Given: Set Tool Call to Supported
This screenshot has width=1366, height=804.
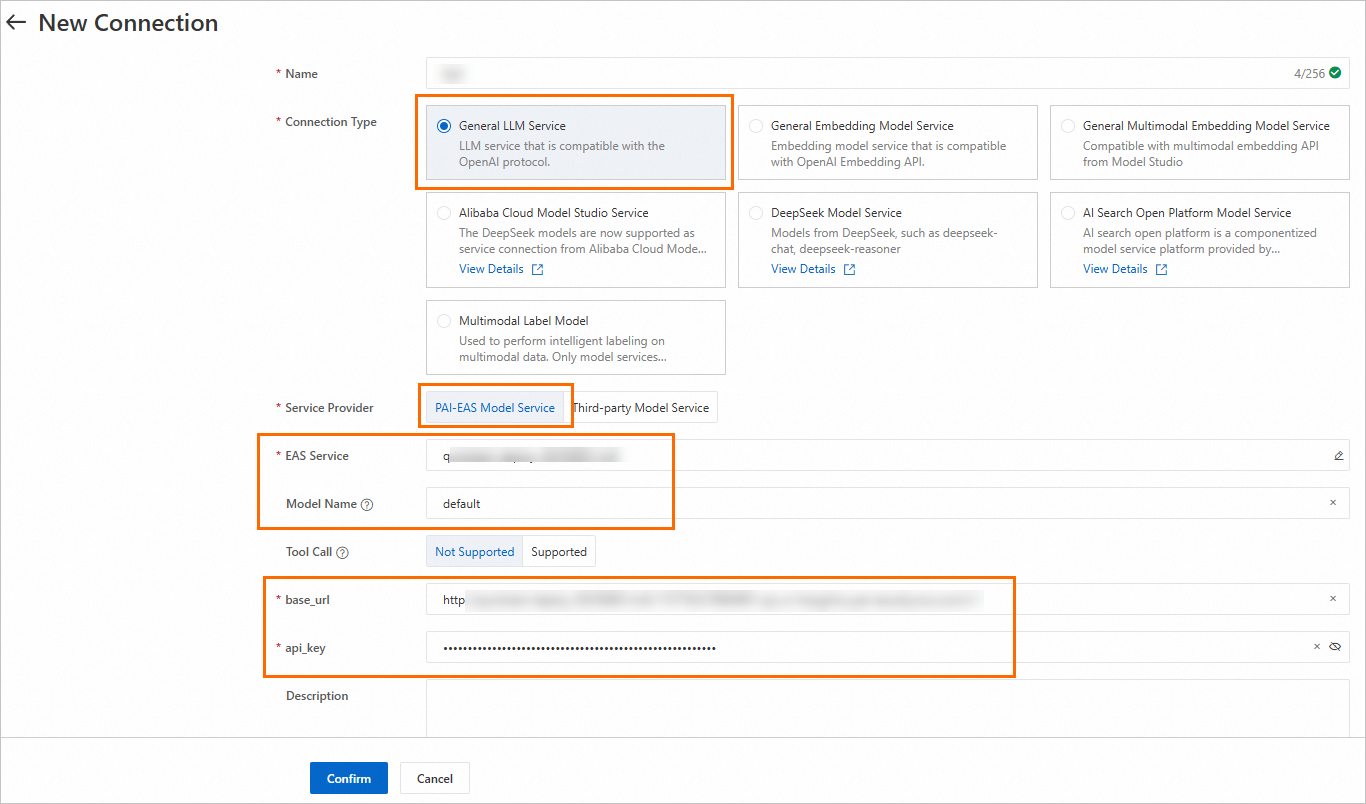Looking at the screenshot, I should pos(558,552).
